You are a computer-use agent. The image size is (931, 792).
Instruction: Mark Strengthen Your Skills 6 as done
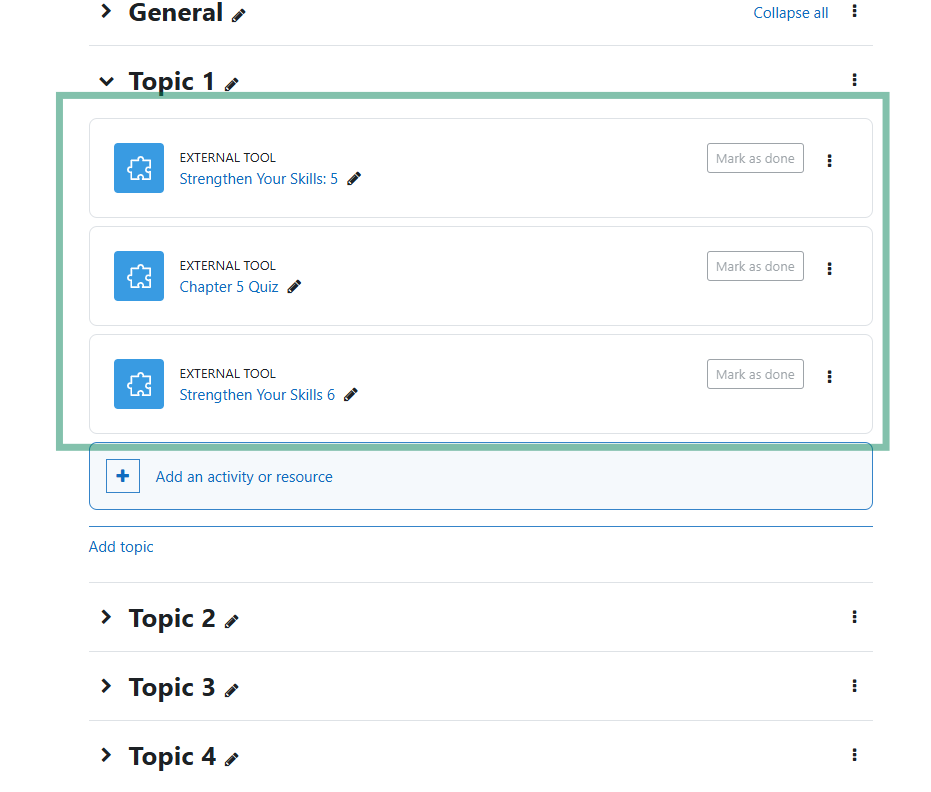tap(755, 374)
